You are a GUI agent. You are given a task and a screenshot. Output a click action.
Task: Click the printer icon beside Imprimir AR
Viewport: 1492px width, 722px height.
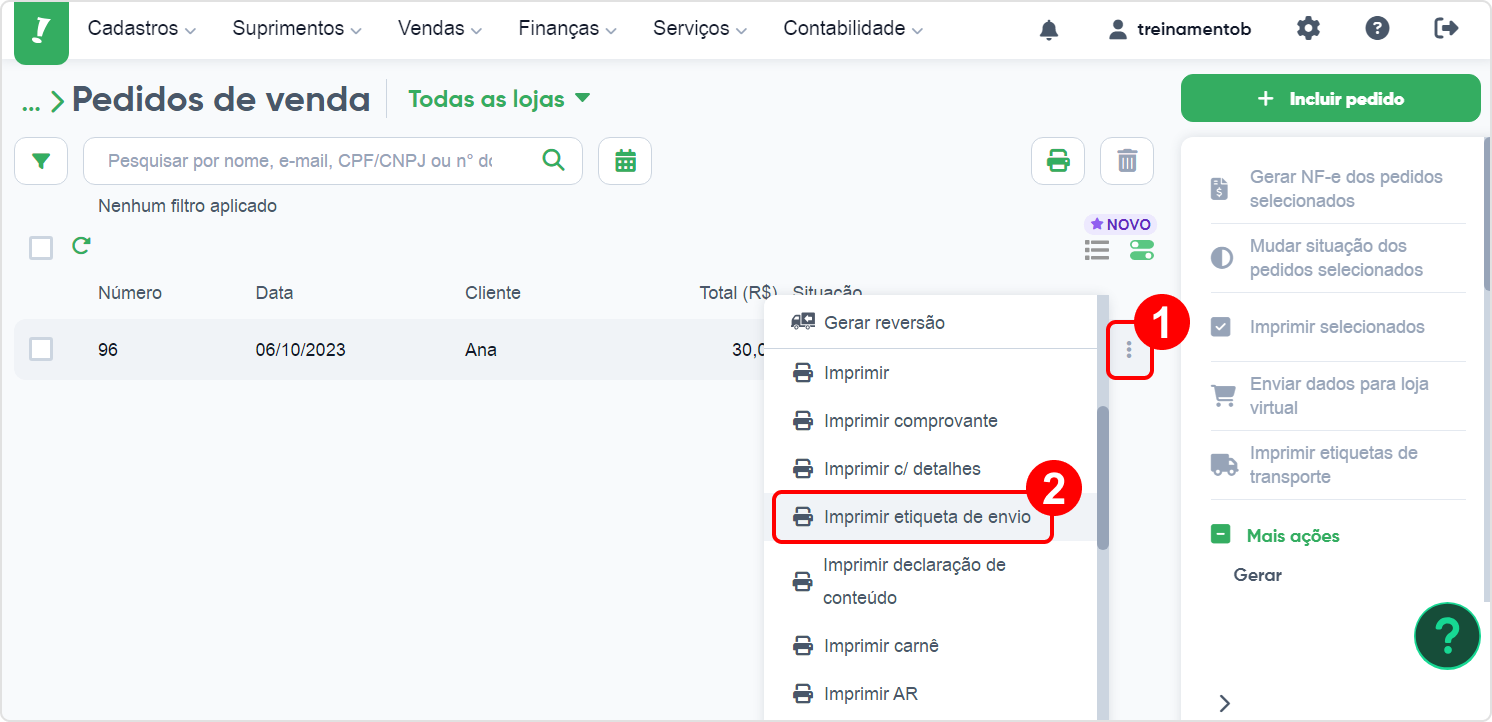pyautogui.click(x=803, y=694)
